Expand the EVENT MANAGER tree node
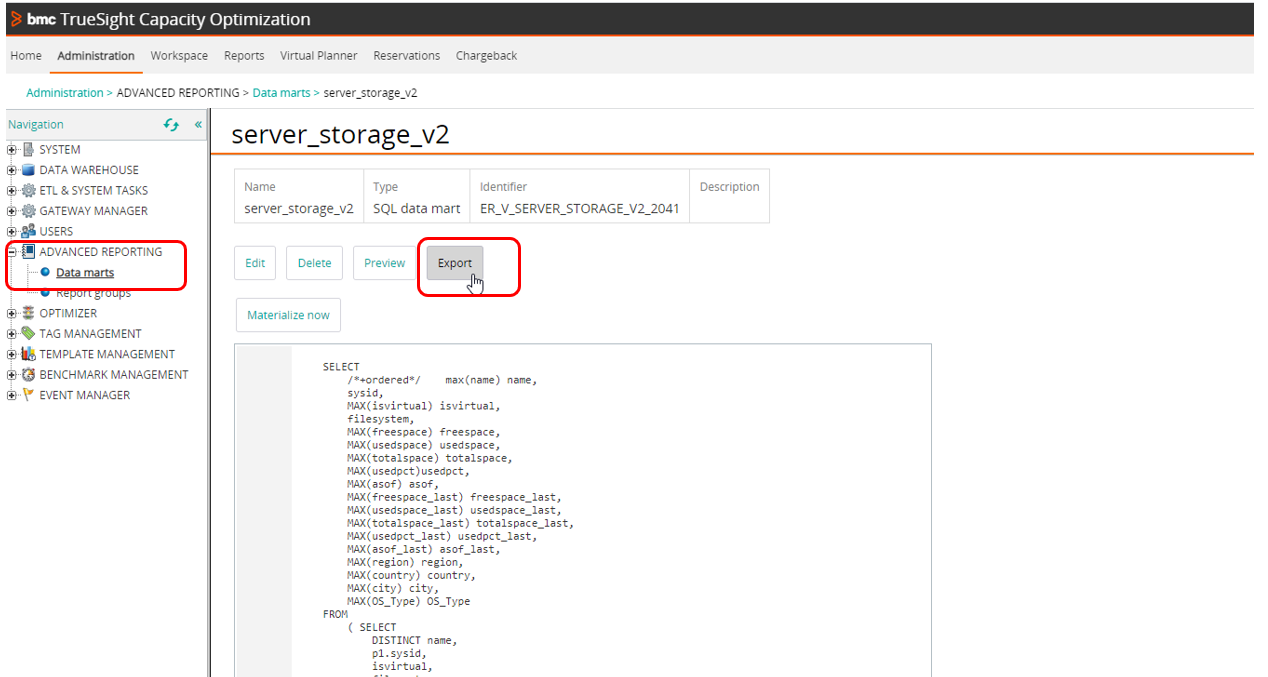 (12, 395)
